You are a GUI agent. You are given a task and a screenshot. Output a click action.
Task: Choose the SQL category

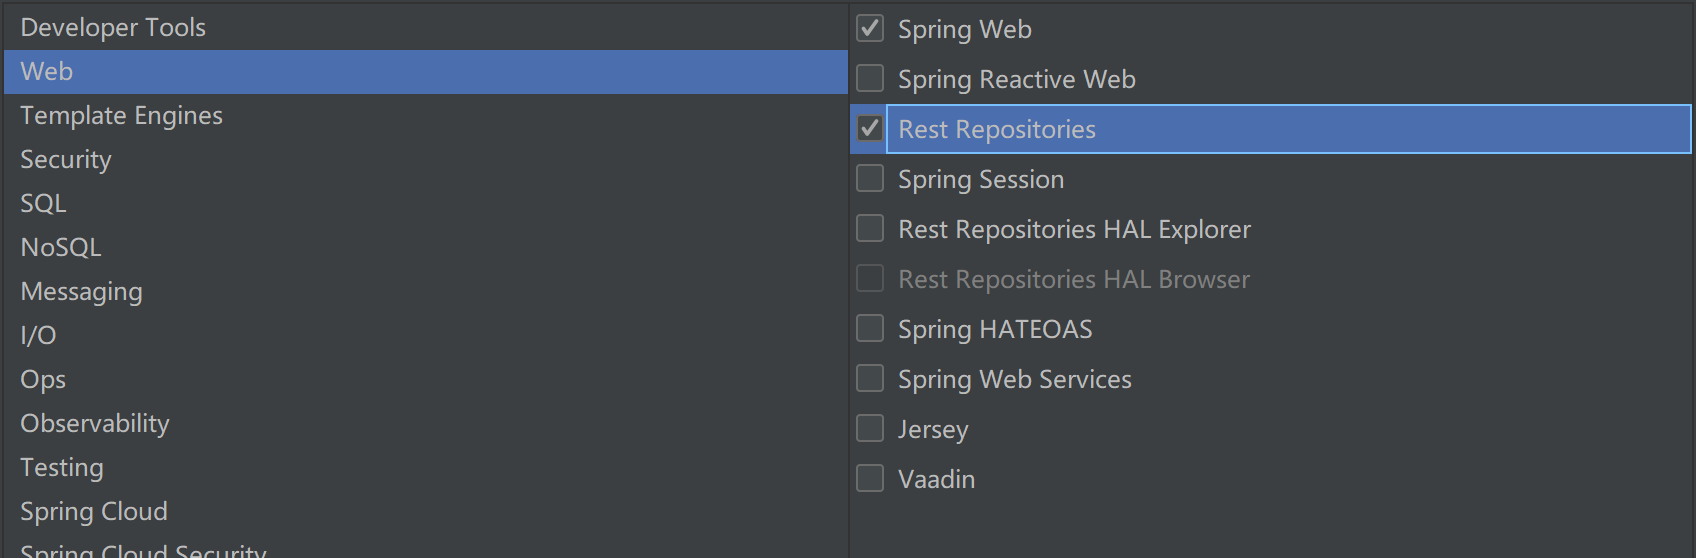coord(43,204)
